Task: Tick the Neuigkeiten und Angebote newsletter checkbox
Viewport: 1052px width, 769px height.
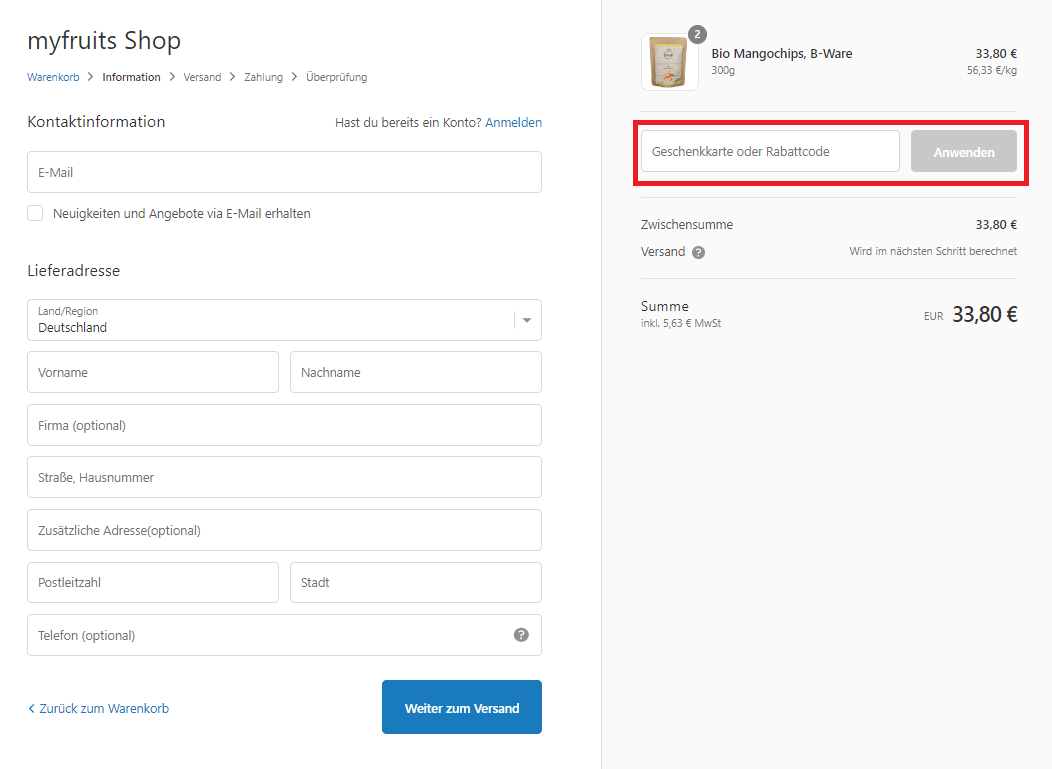Action: pos(35,213)
